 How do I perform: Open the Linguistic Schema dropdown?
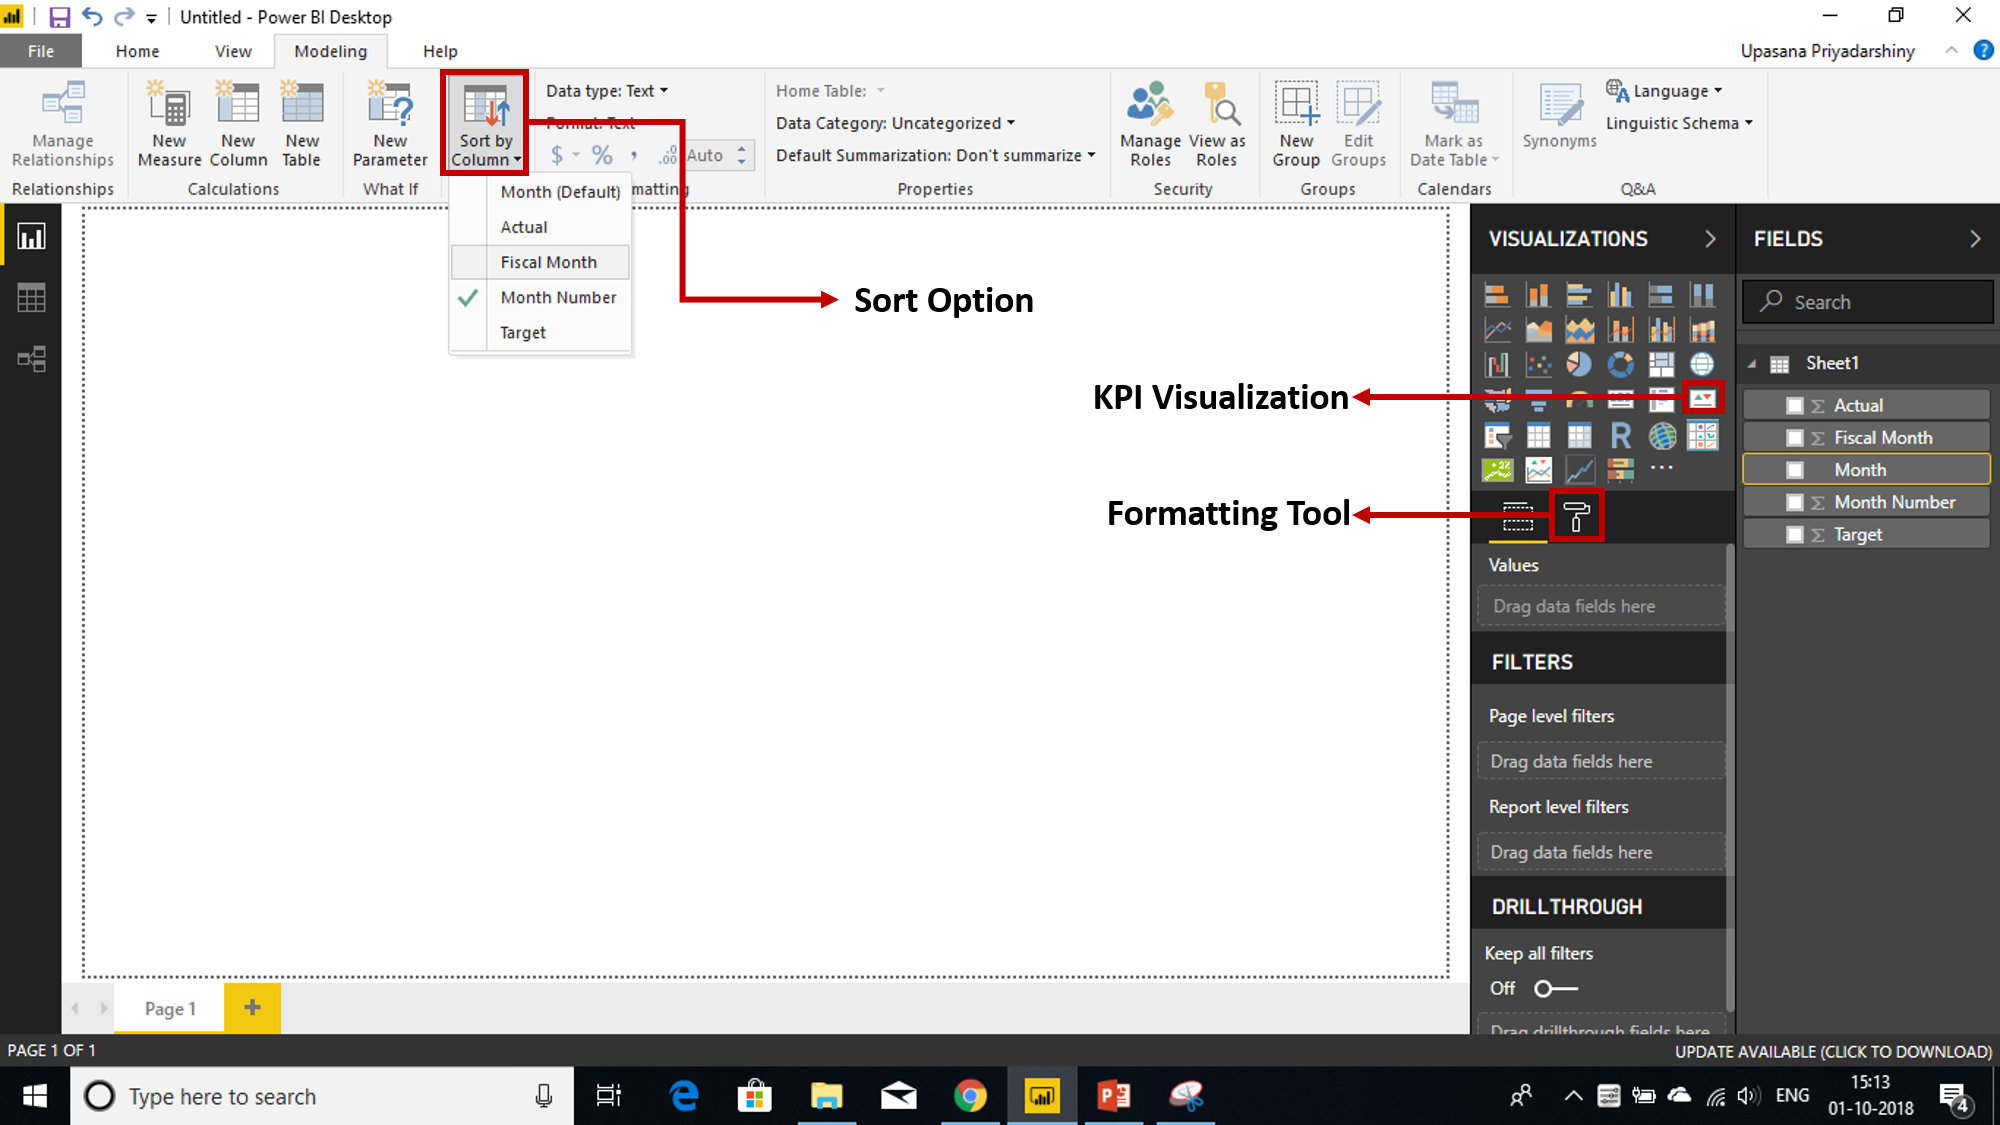point(1679,123)
